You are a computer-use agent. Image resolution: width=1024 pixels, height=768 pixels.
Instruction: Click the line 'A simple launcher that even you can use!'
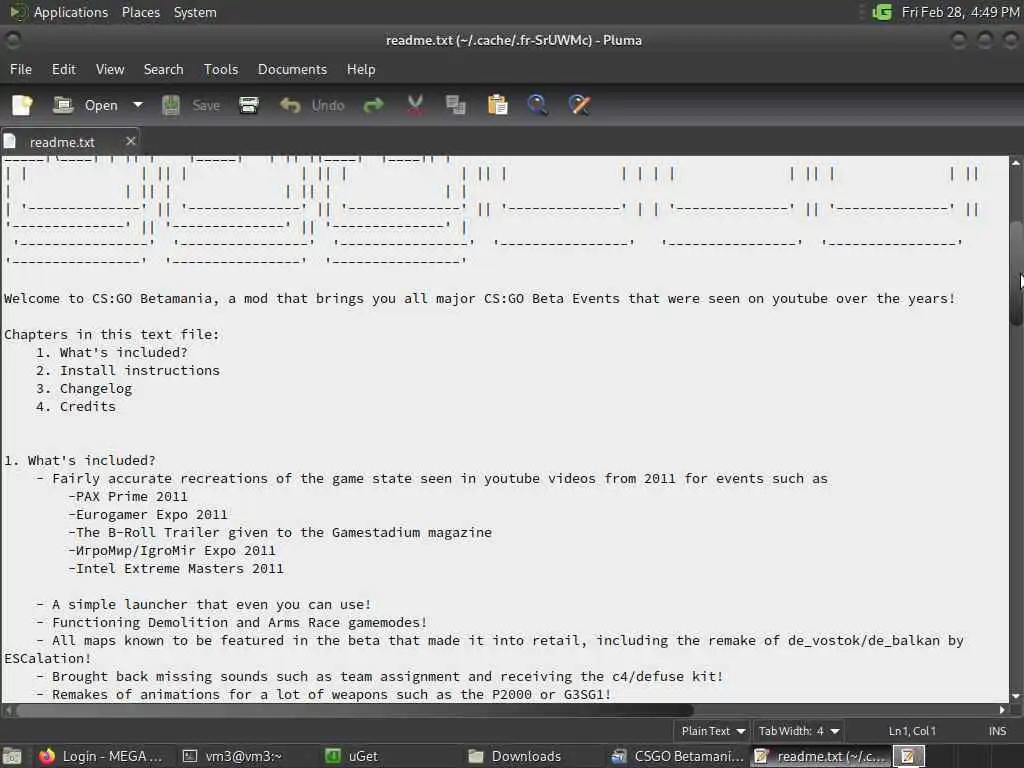click(204, 604)
